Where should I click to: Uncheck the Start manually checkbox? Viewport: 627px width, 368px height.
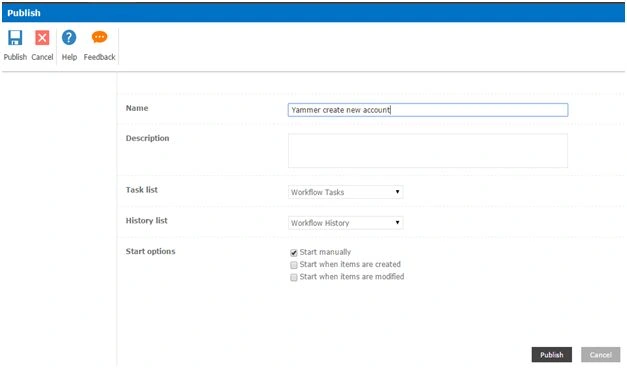[x=294, y=252]
